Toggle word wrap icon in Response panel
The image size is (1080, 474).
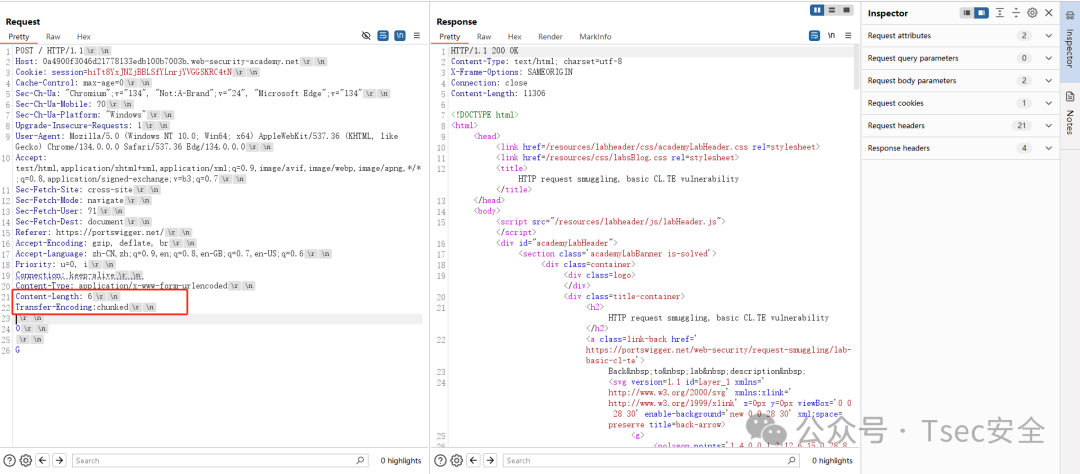(x=815, y=35)
